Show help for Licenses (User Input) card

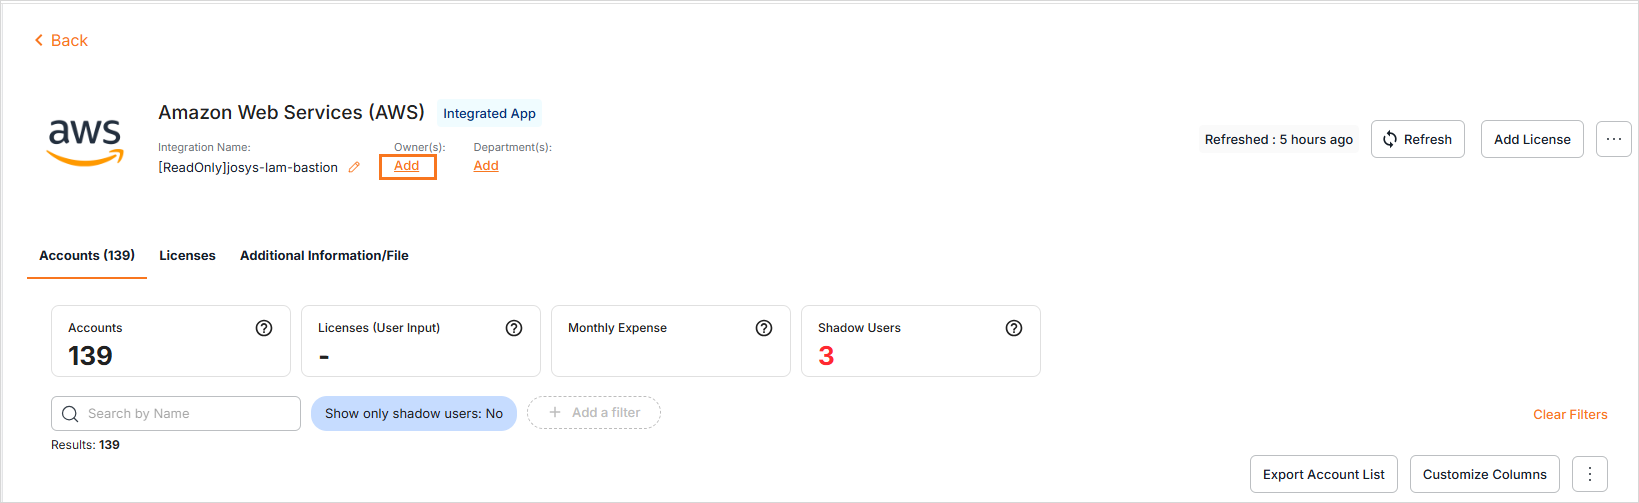pos(514,328)
